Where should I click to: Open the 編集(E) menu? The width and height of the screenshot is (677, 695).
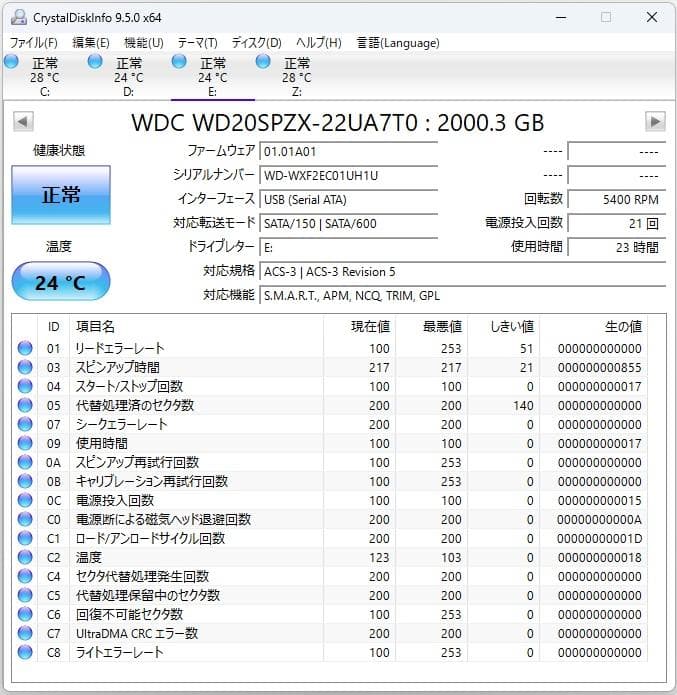[x=91, y=43]
